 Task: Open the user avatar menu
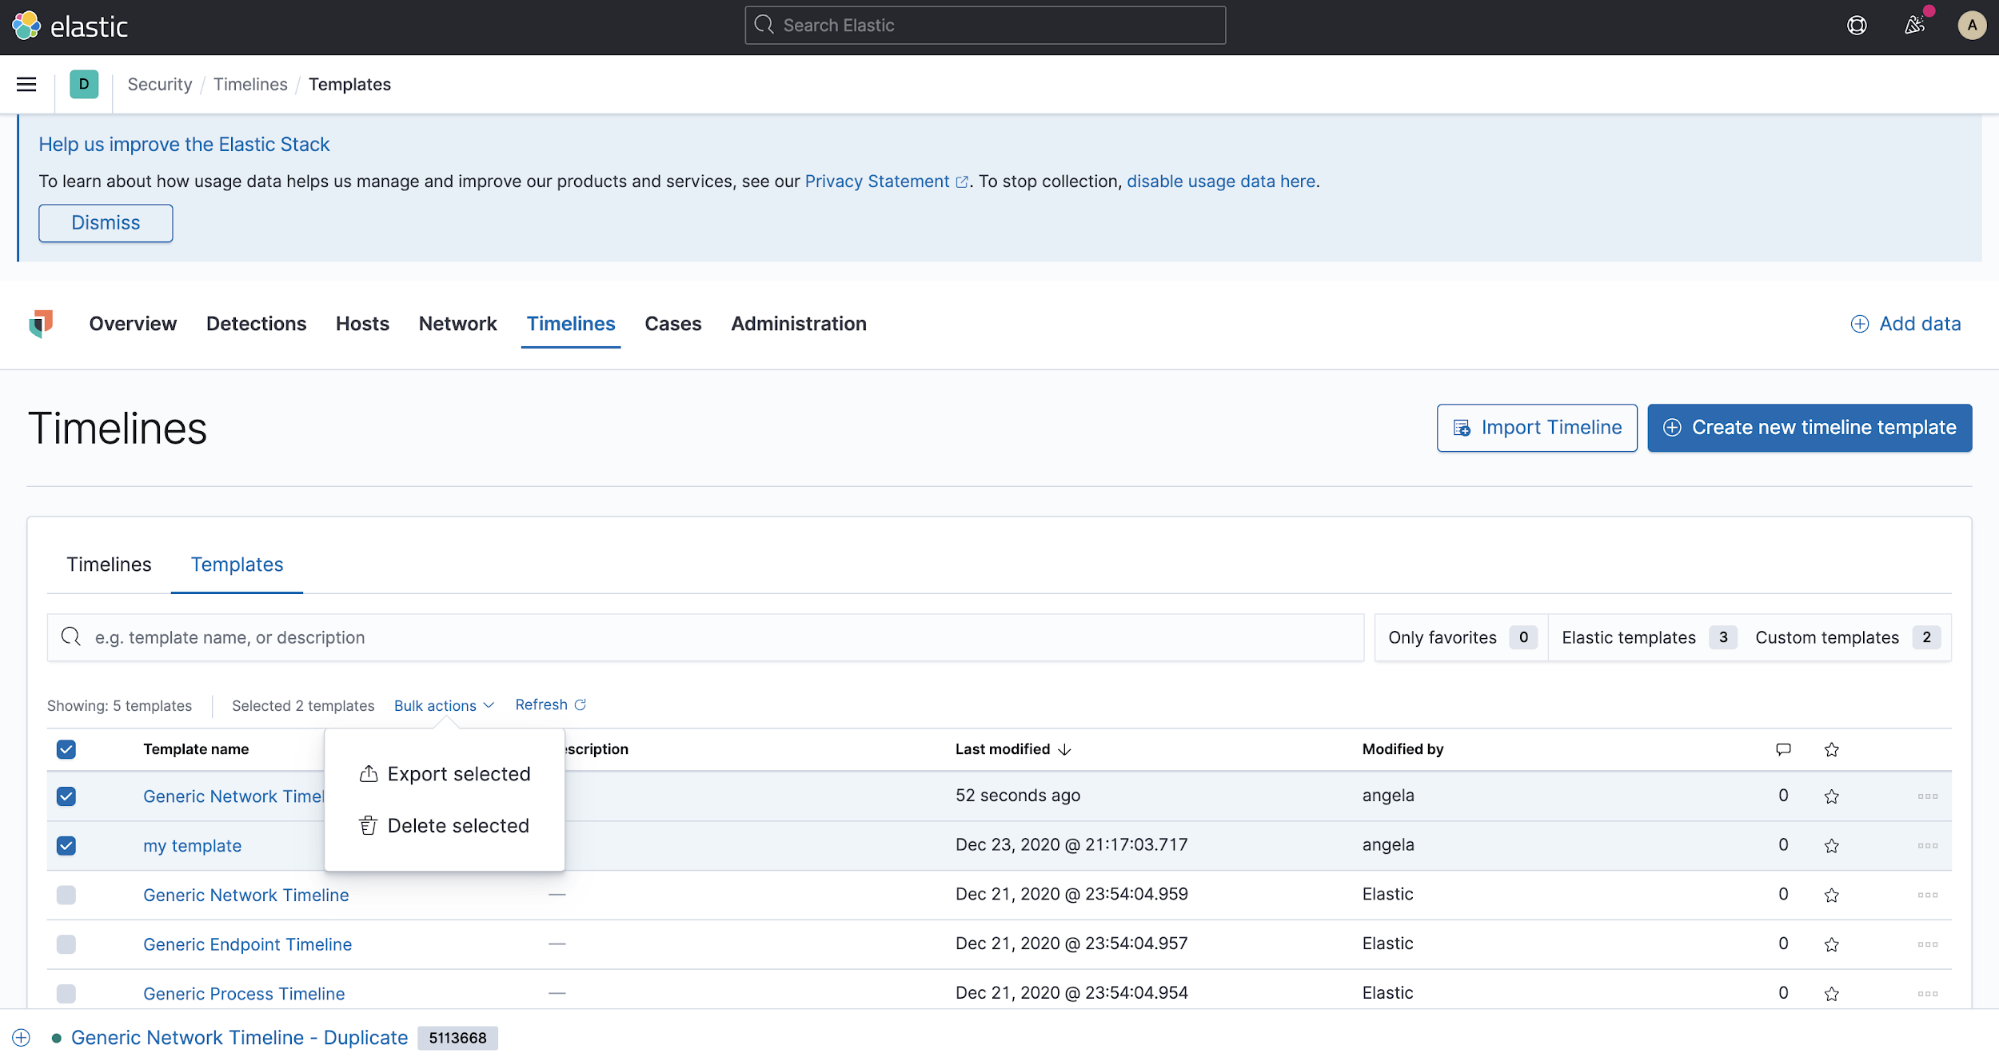(1972, 26)
